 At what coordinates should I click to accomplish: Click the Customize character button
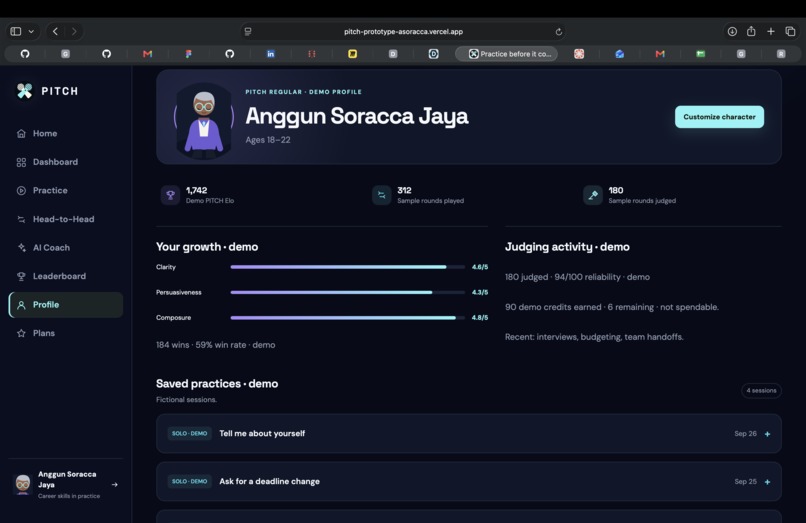click(719, 117)
